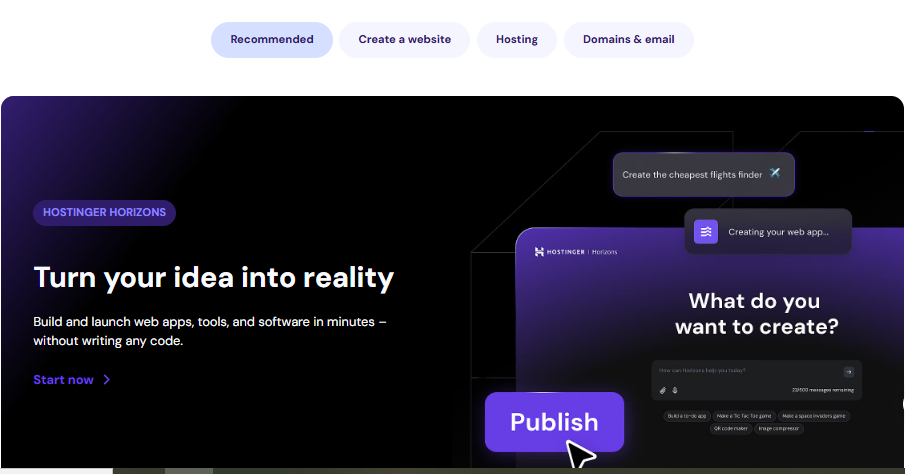Select the 'Make a Tic Tac Toe game' chip

[x=743, y=416]
